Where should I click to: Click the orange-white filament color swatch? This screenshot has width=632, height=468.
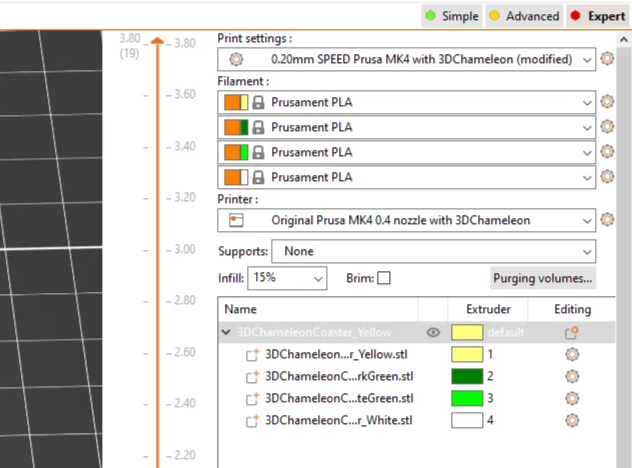click(236, 177)
